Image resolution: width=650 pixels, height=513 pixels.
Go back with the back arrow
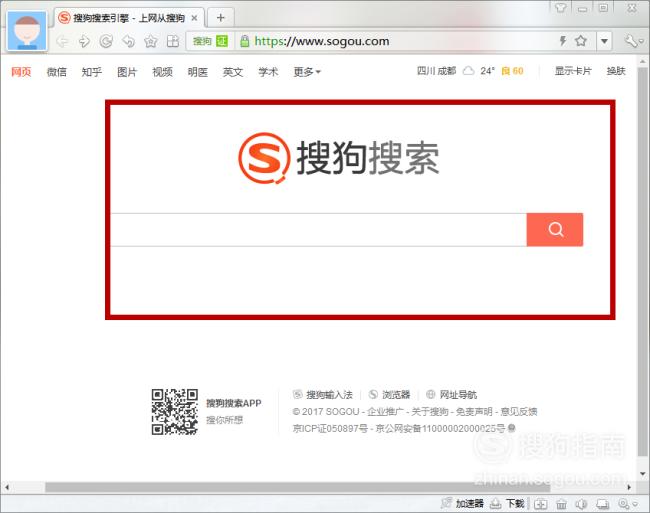[62, 41]
